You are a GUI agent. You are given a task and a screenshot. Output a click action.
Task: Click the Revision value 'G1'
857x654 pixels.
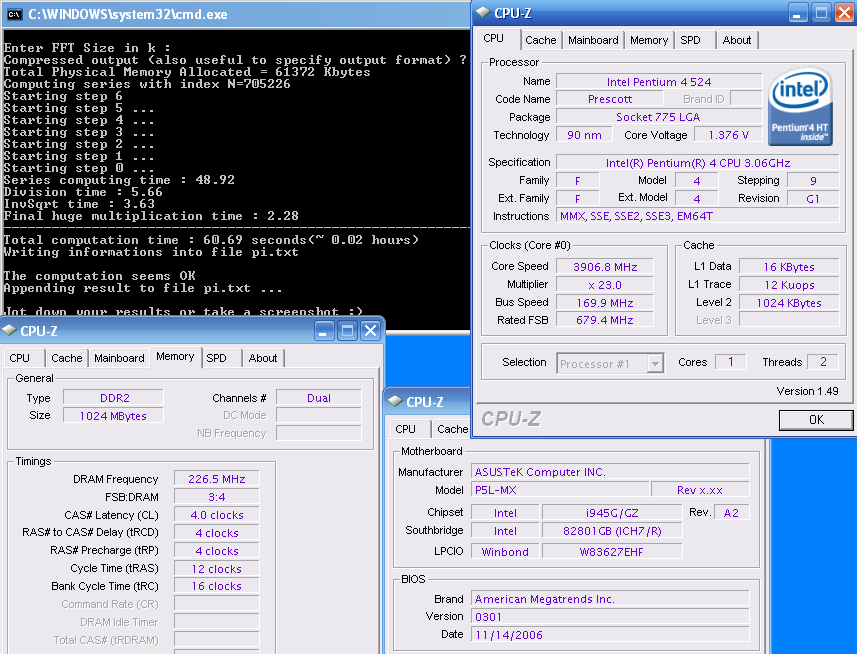(813, 198)
